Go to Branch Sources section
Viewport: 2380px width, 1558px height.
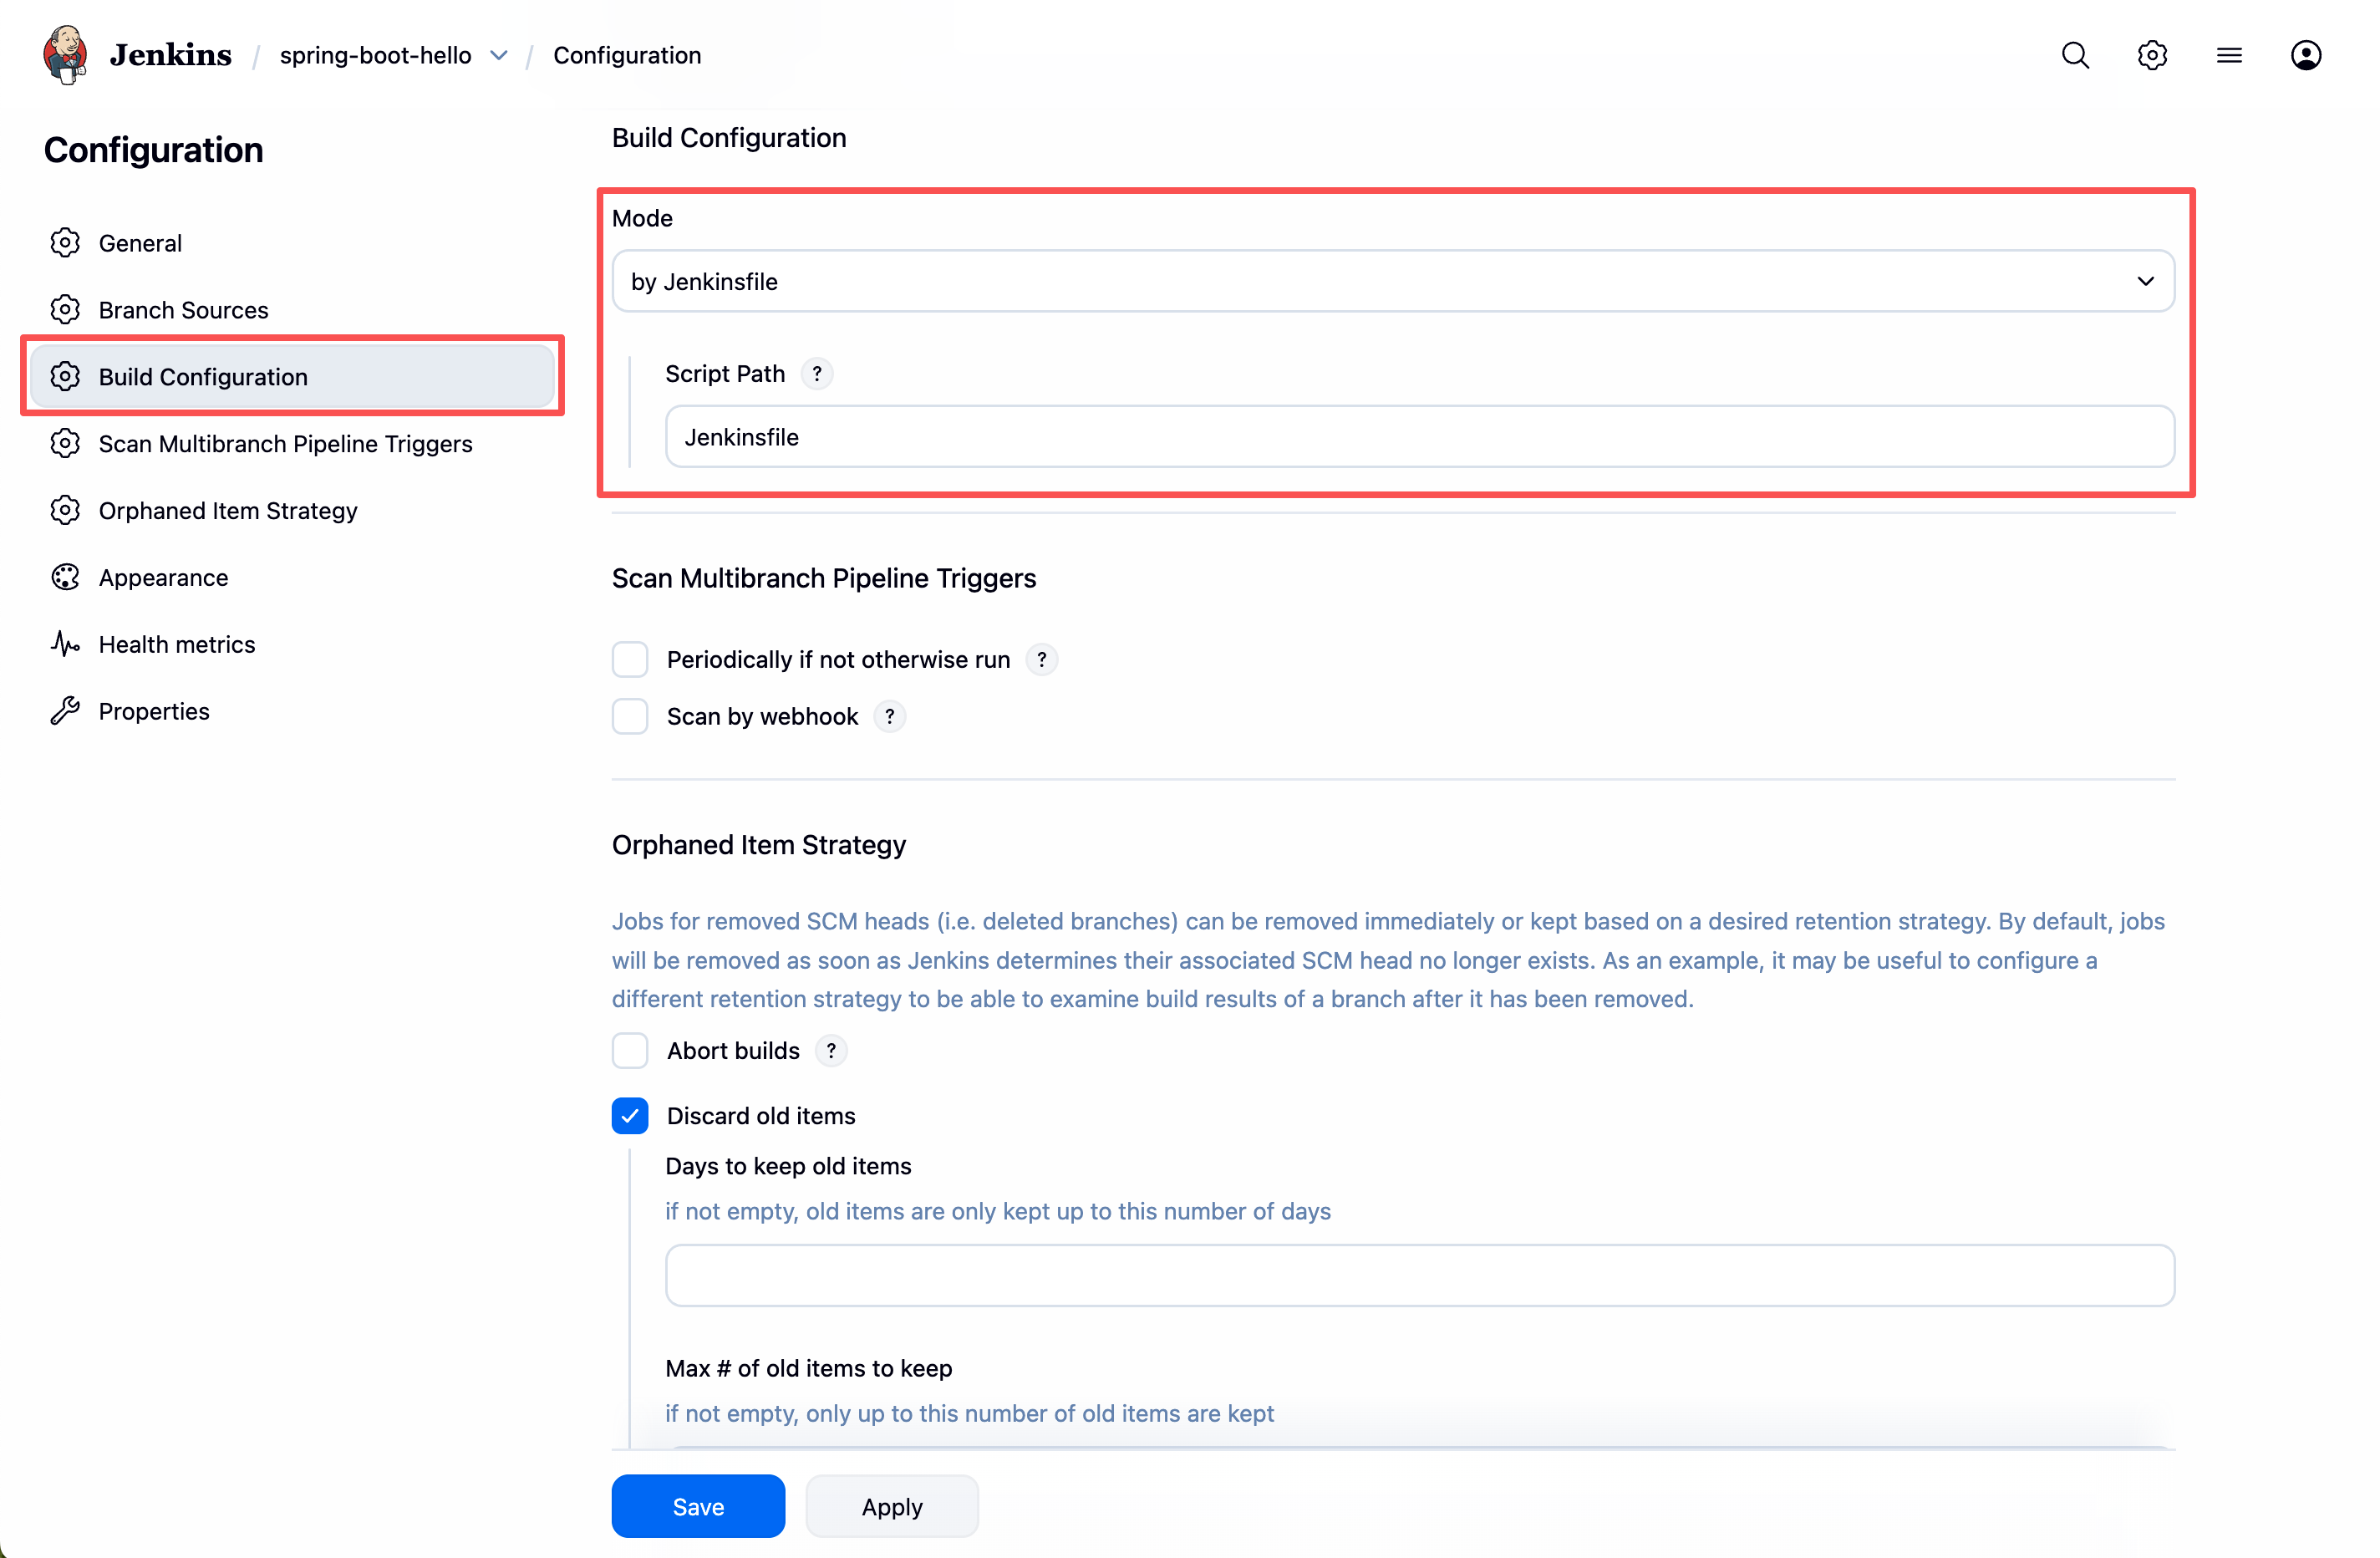183,310
